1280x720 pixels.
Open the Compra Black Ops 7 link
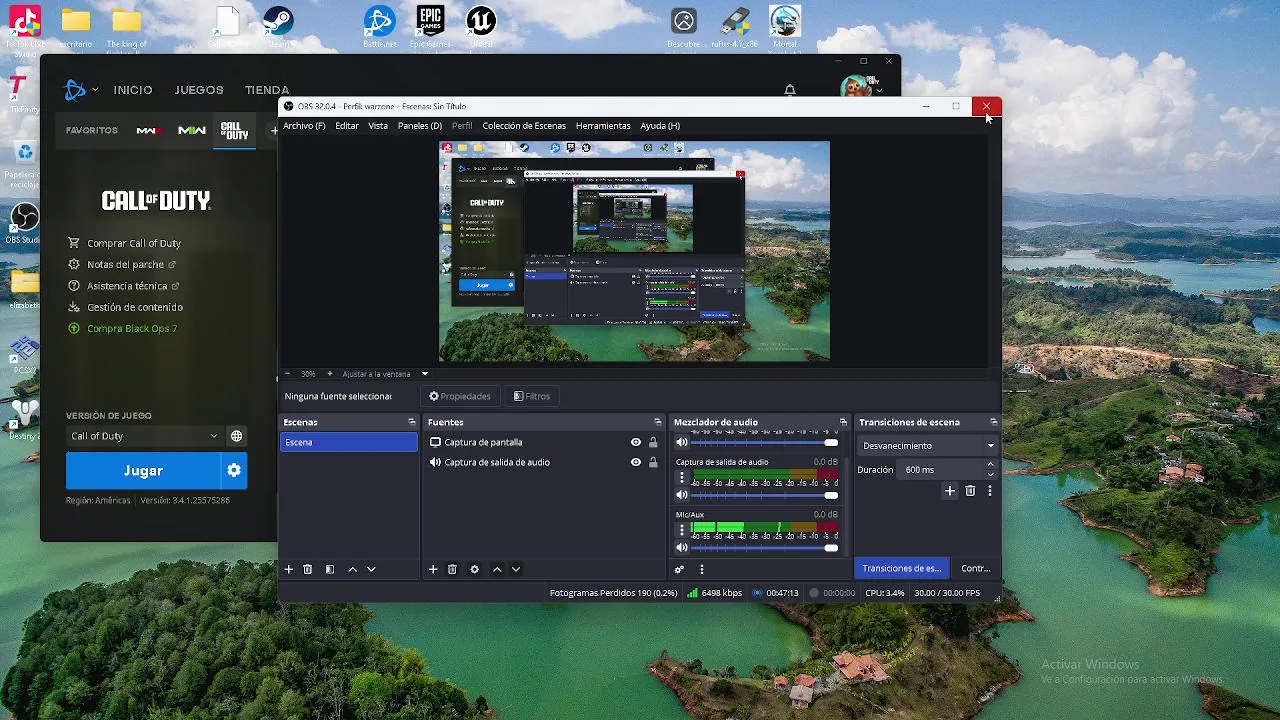click(x=132, y=328)
